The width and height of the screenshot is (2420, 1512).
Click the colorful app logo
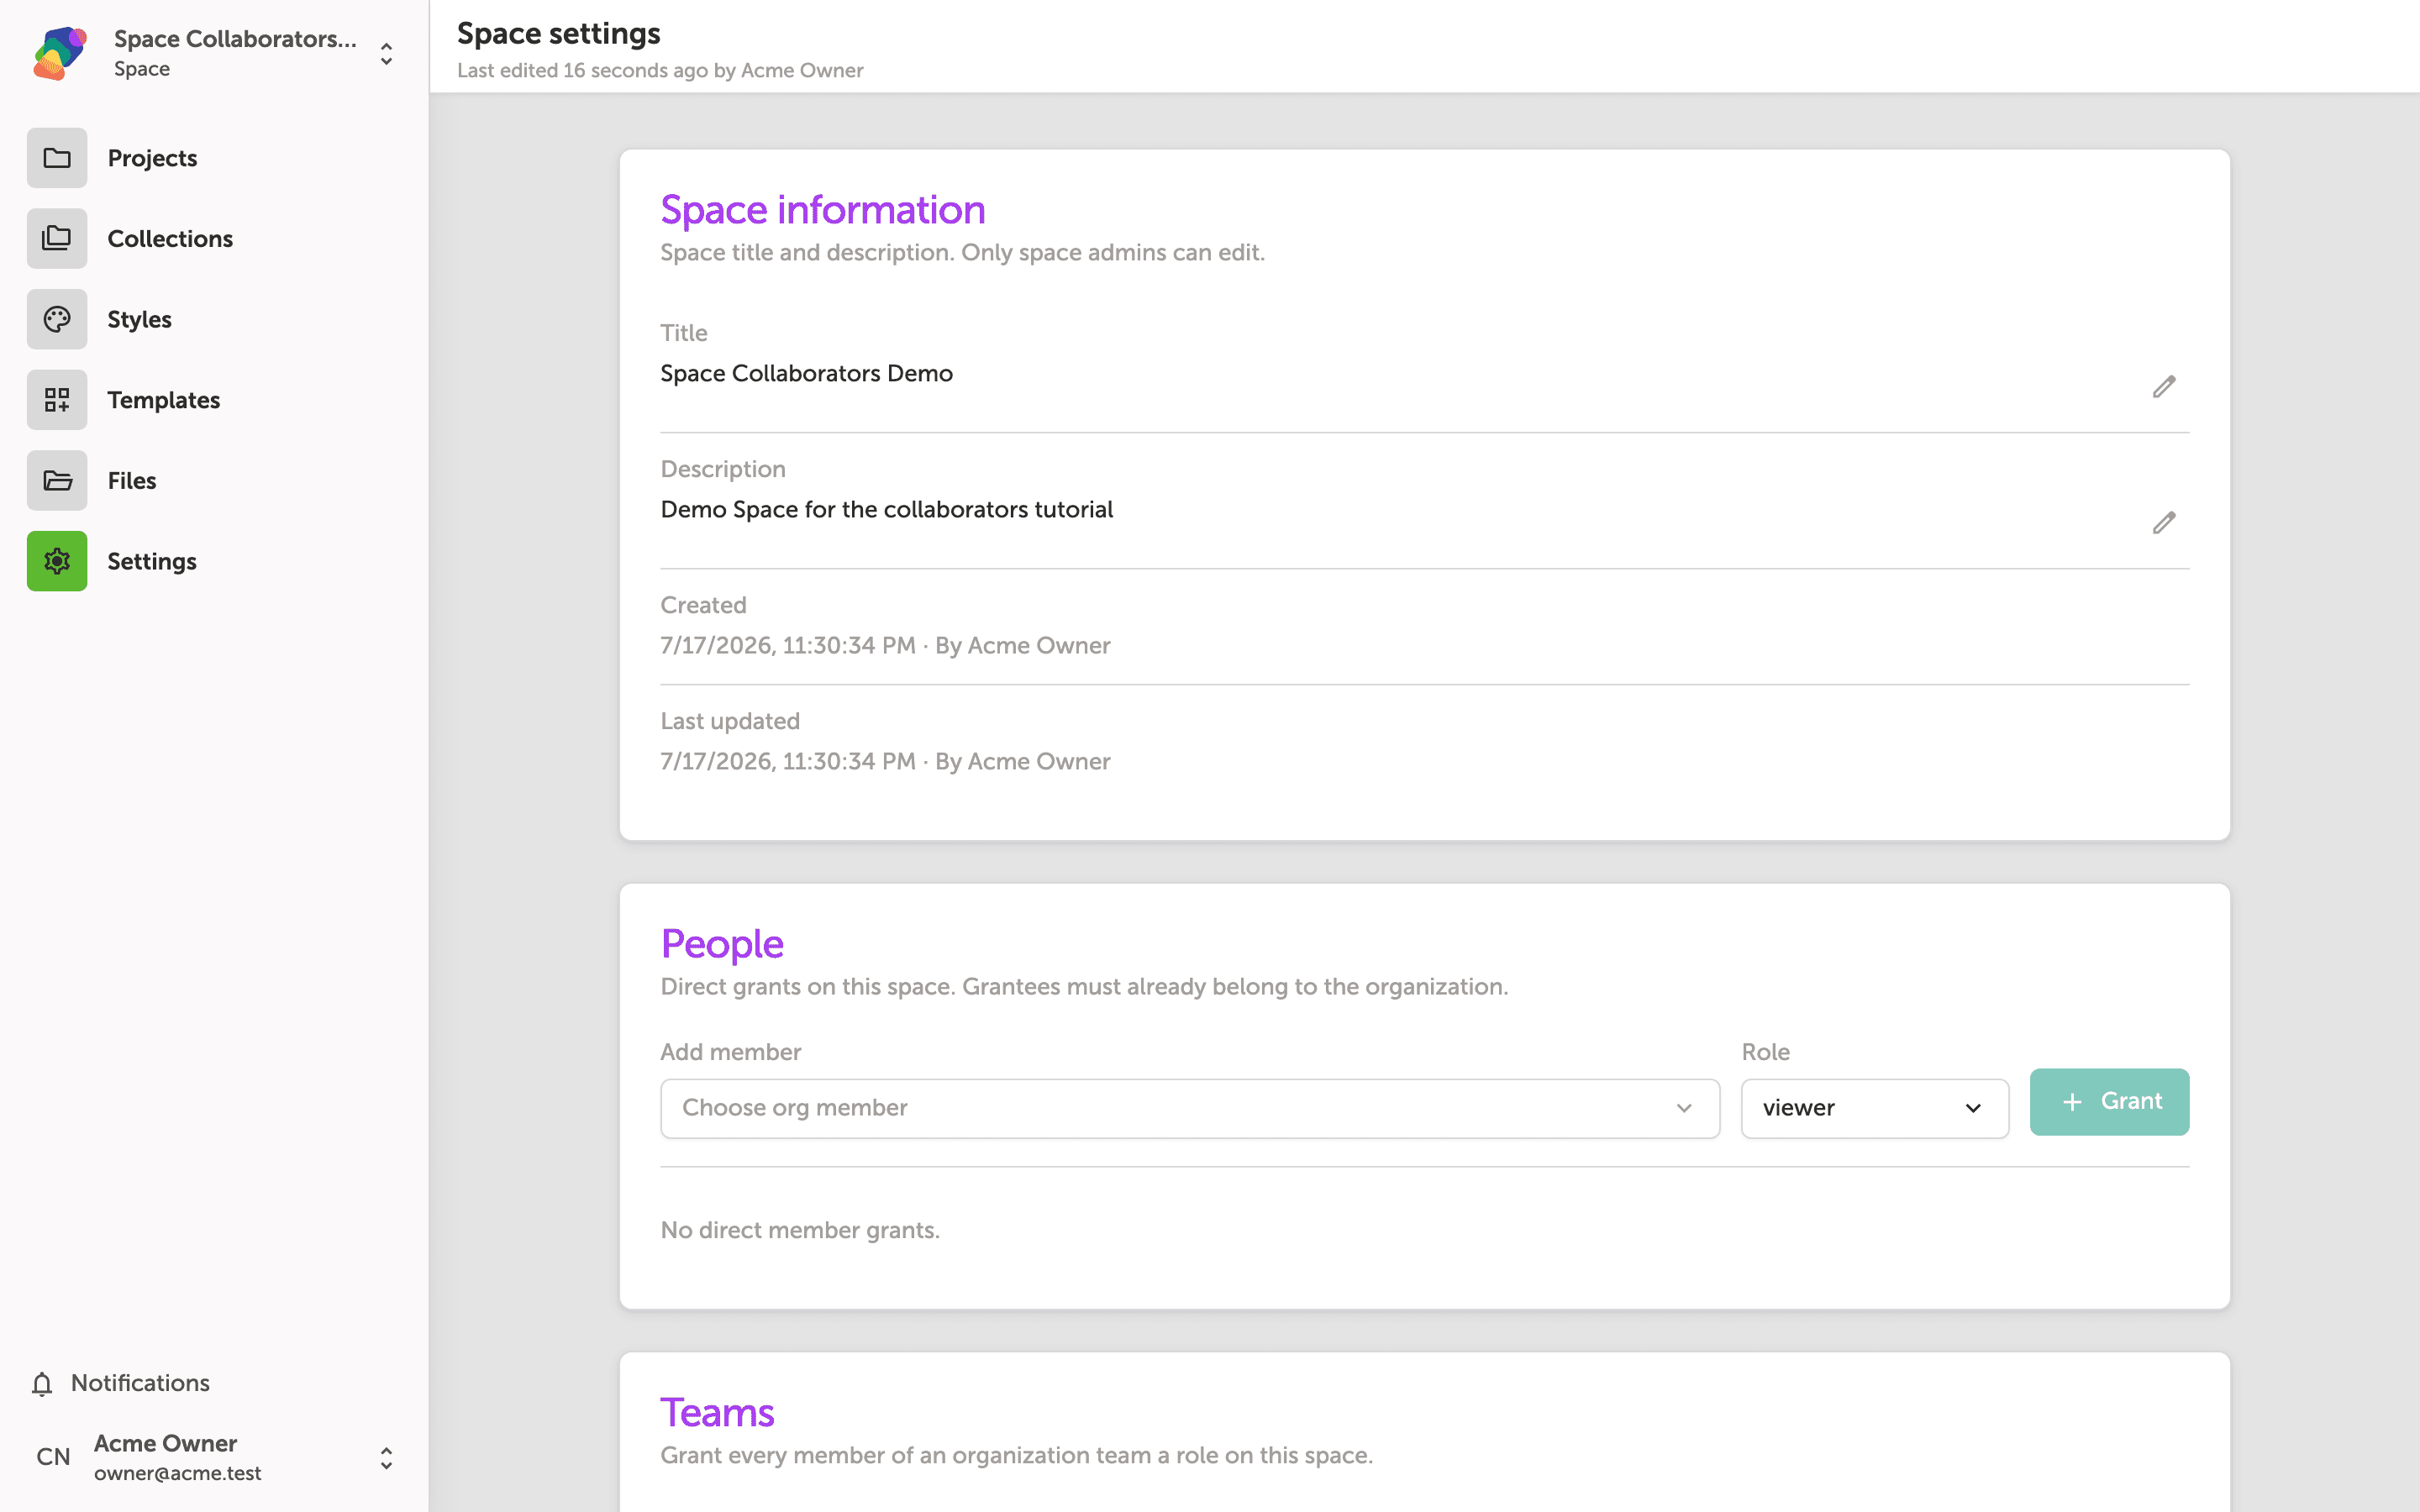tap(59, 53)
